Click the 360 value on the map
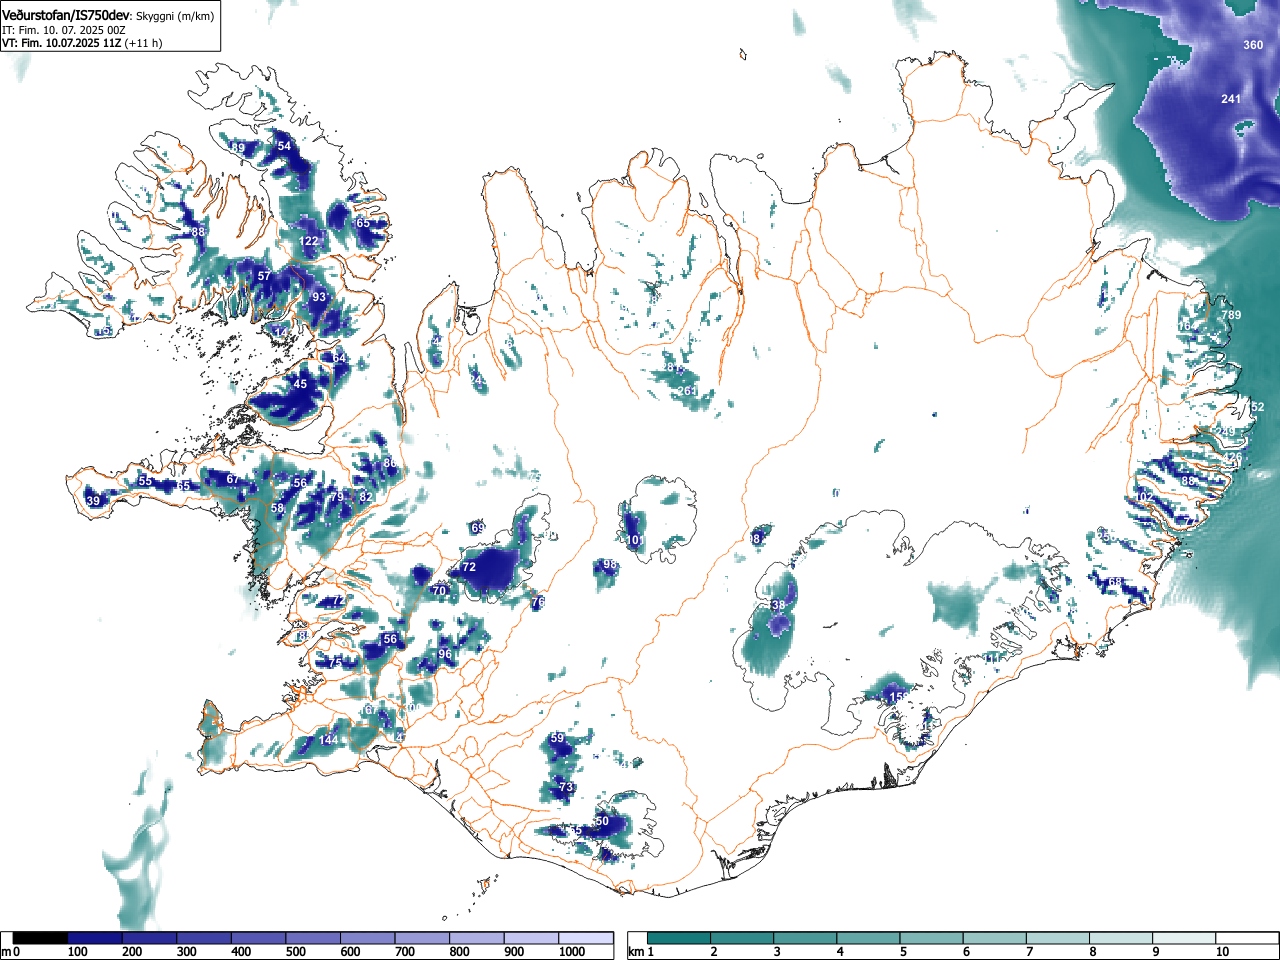The width and height of the screenshot is (1280, 960). (1253, 45)
